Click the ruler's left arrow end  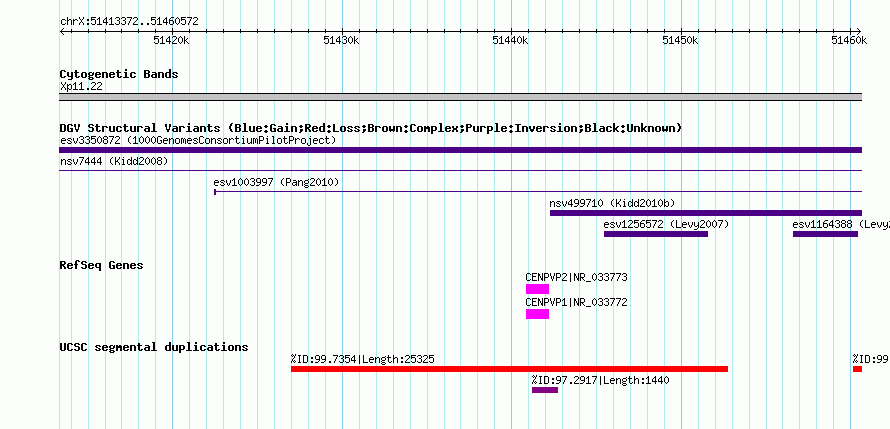(x=62, y=31)
